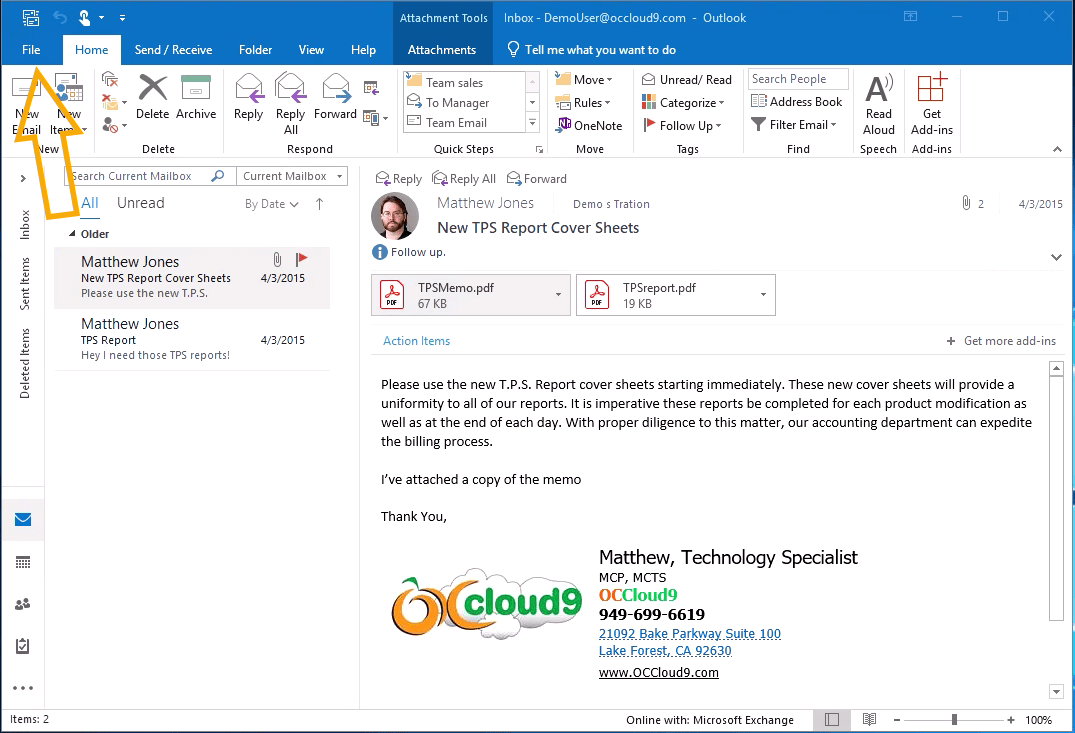Open TPSreport.pdf attachment dropdown arrow
The width and height of the screenshot is (1075, 733).
(x=764, y=295)
